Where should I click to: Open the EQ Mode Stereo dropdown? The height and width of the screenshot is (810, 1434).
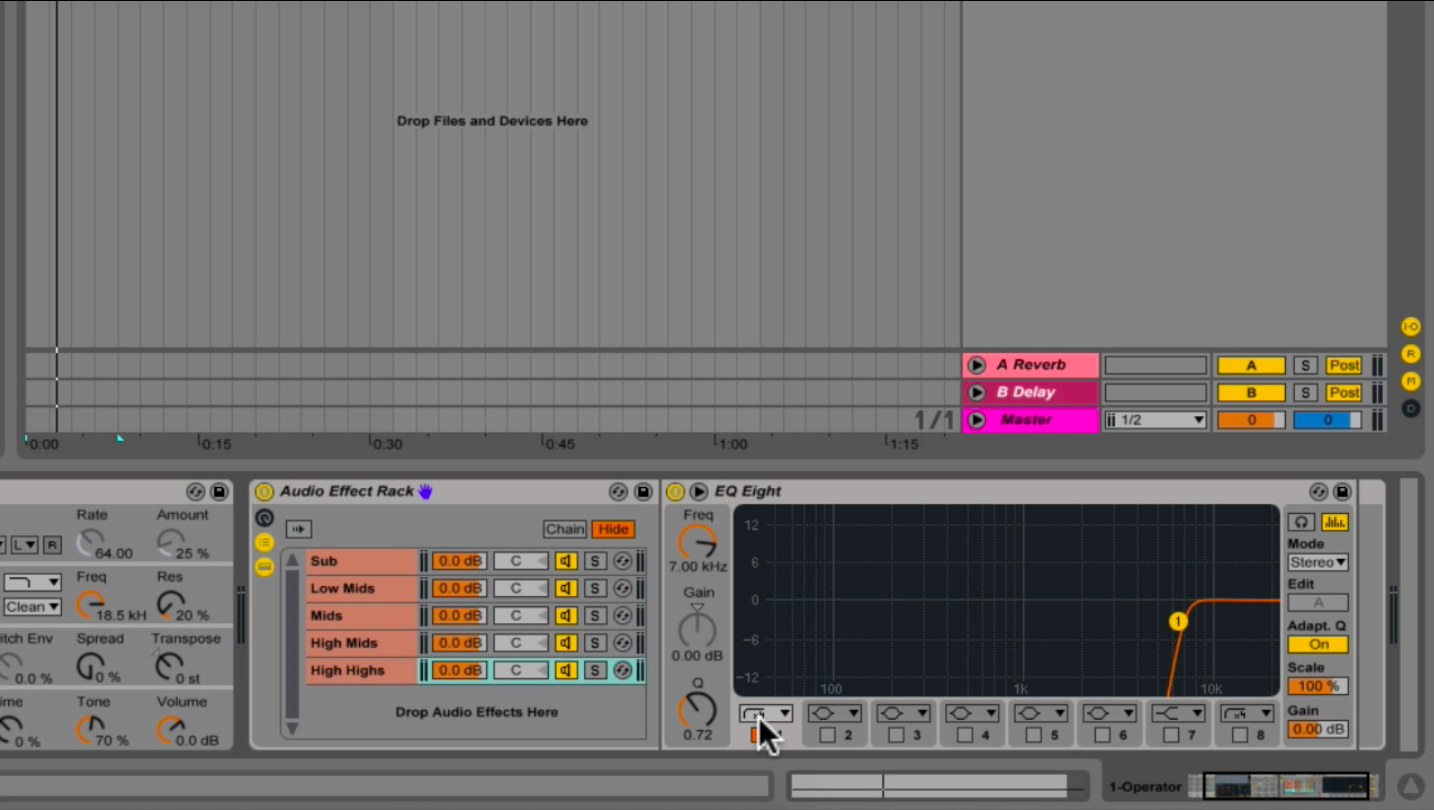[x=1318, y=562]
